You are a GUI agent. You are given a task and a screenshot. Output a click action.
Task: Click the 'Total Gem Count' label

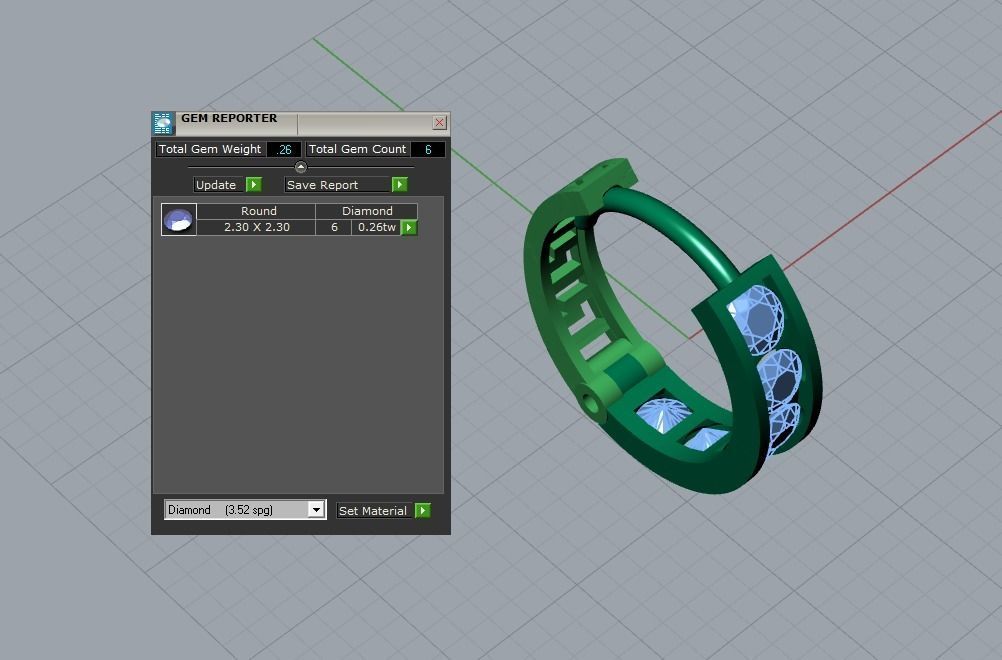pyautogui.click(x=357, y=150)
